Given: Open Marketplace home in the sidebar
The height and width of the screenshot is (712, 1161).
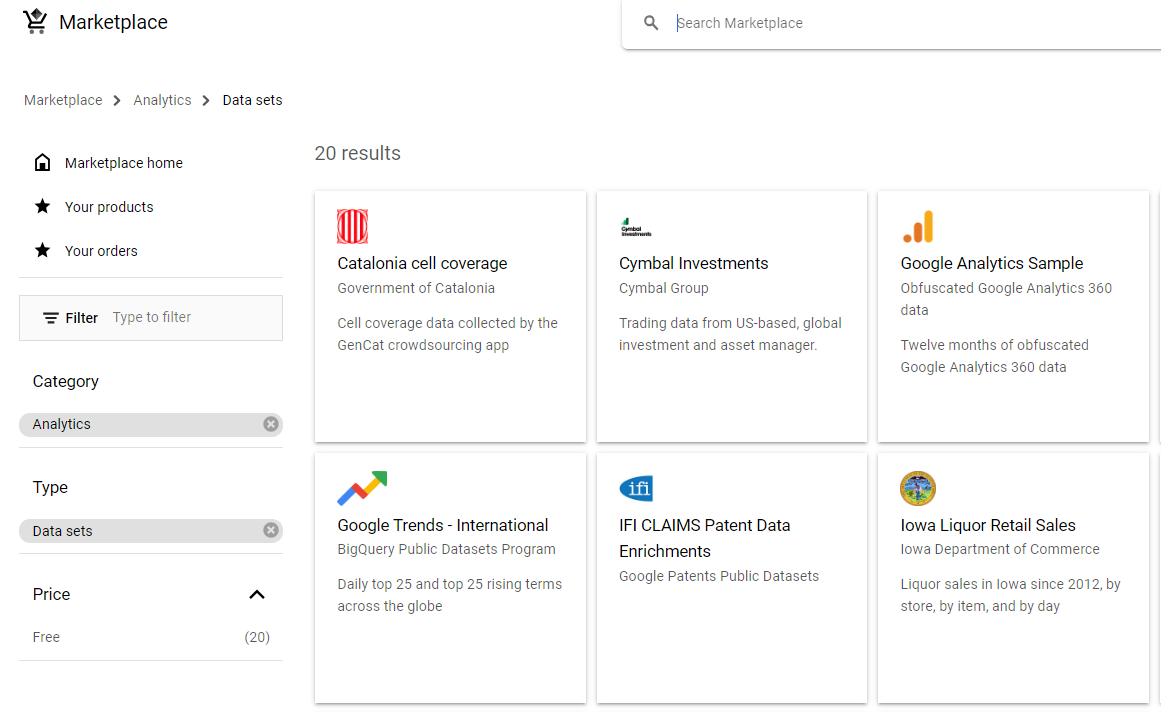Looking at the screenshot, I should pos(124,162).
